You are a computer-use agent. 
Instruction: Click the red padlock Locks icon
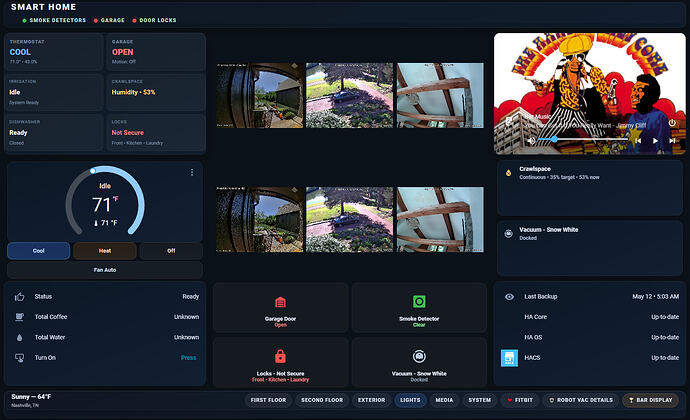(x=280, y=356)
